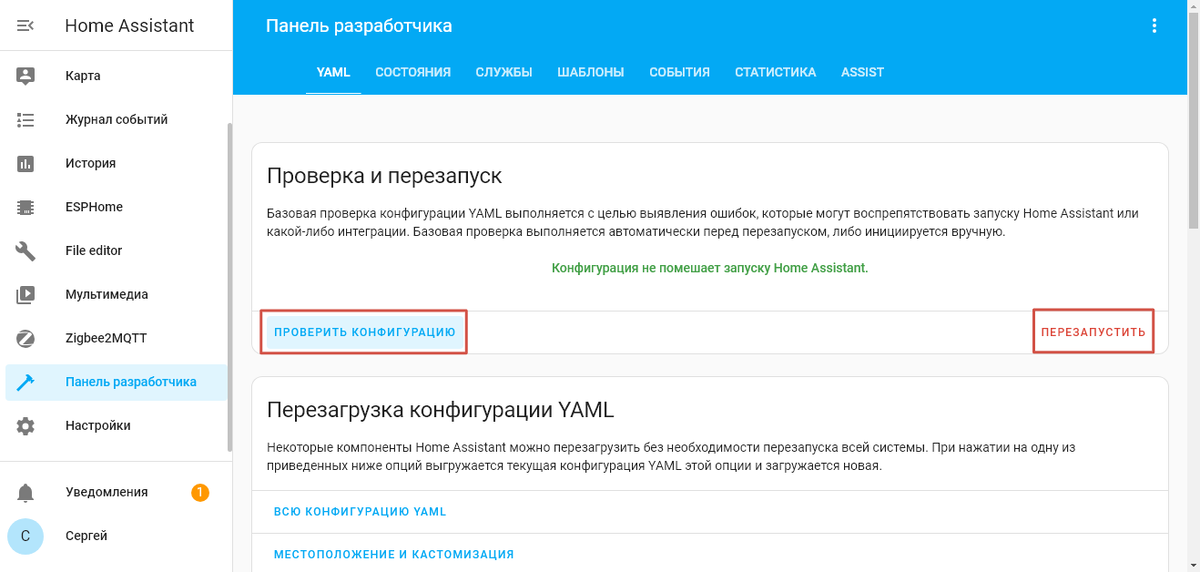Open the СЛУЖБЫ tab
This screenshot has width=1200, height=572.
pos(504,72)
